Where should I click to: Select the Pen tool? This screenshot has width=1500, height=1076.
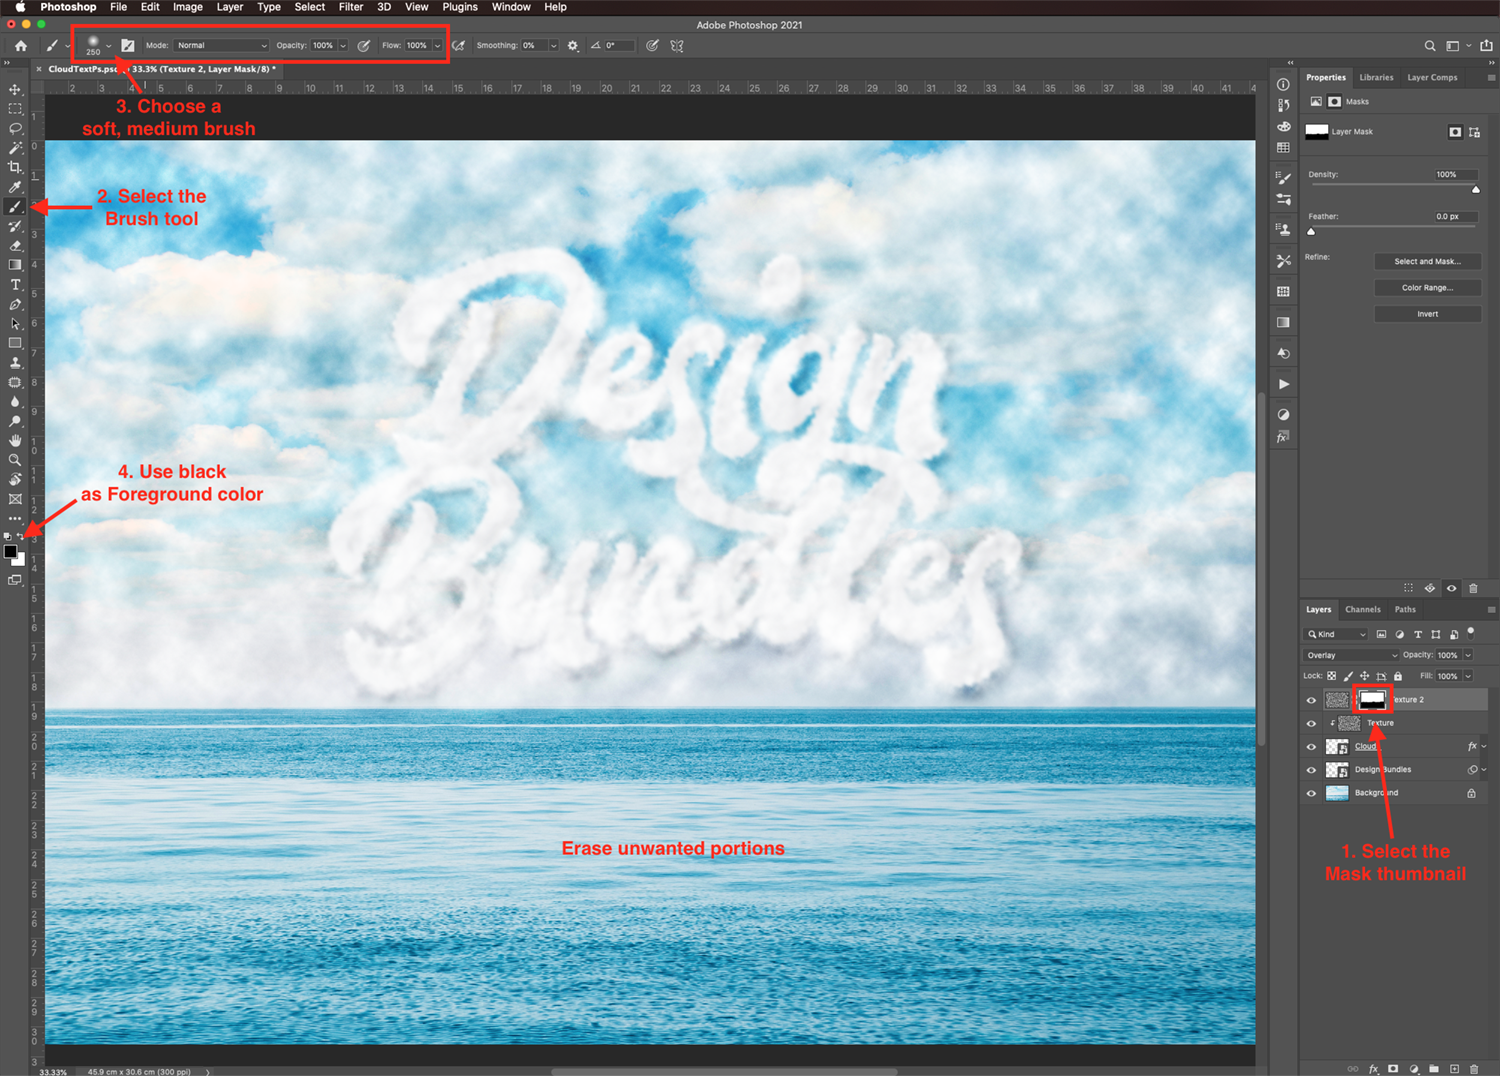pyautogui.click(x=15, y=304)
